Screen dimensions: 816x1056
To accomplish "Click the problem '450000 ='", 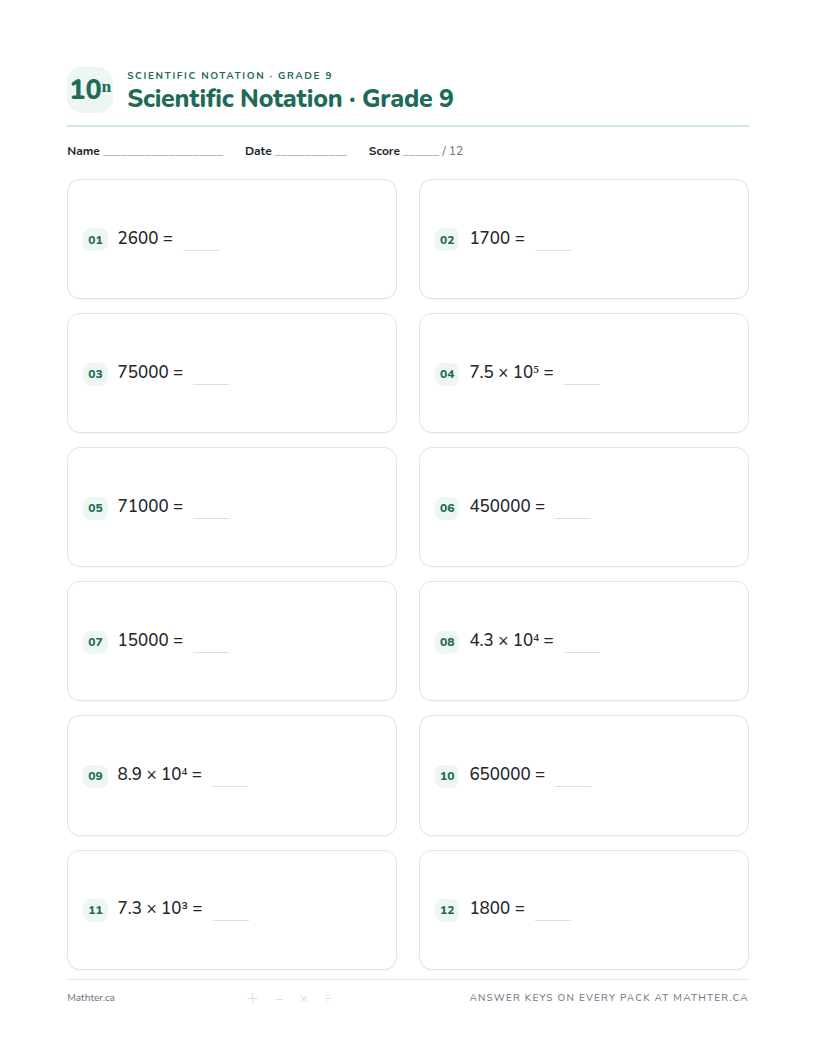I will tap(507, 506).
